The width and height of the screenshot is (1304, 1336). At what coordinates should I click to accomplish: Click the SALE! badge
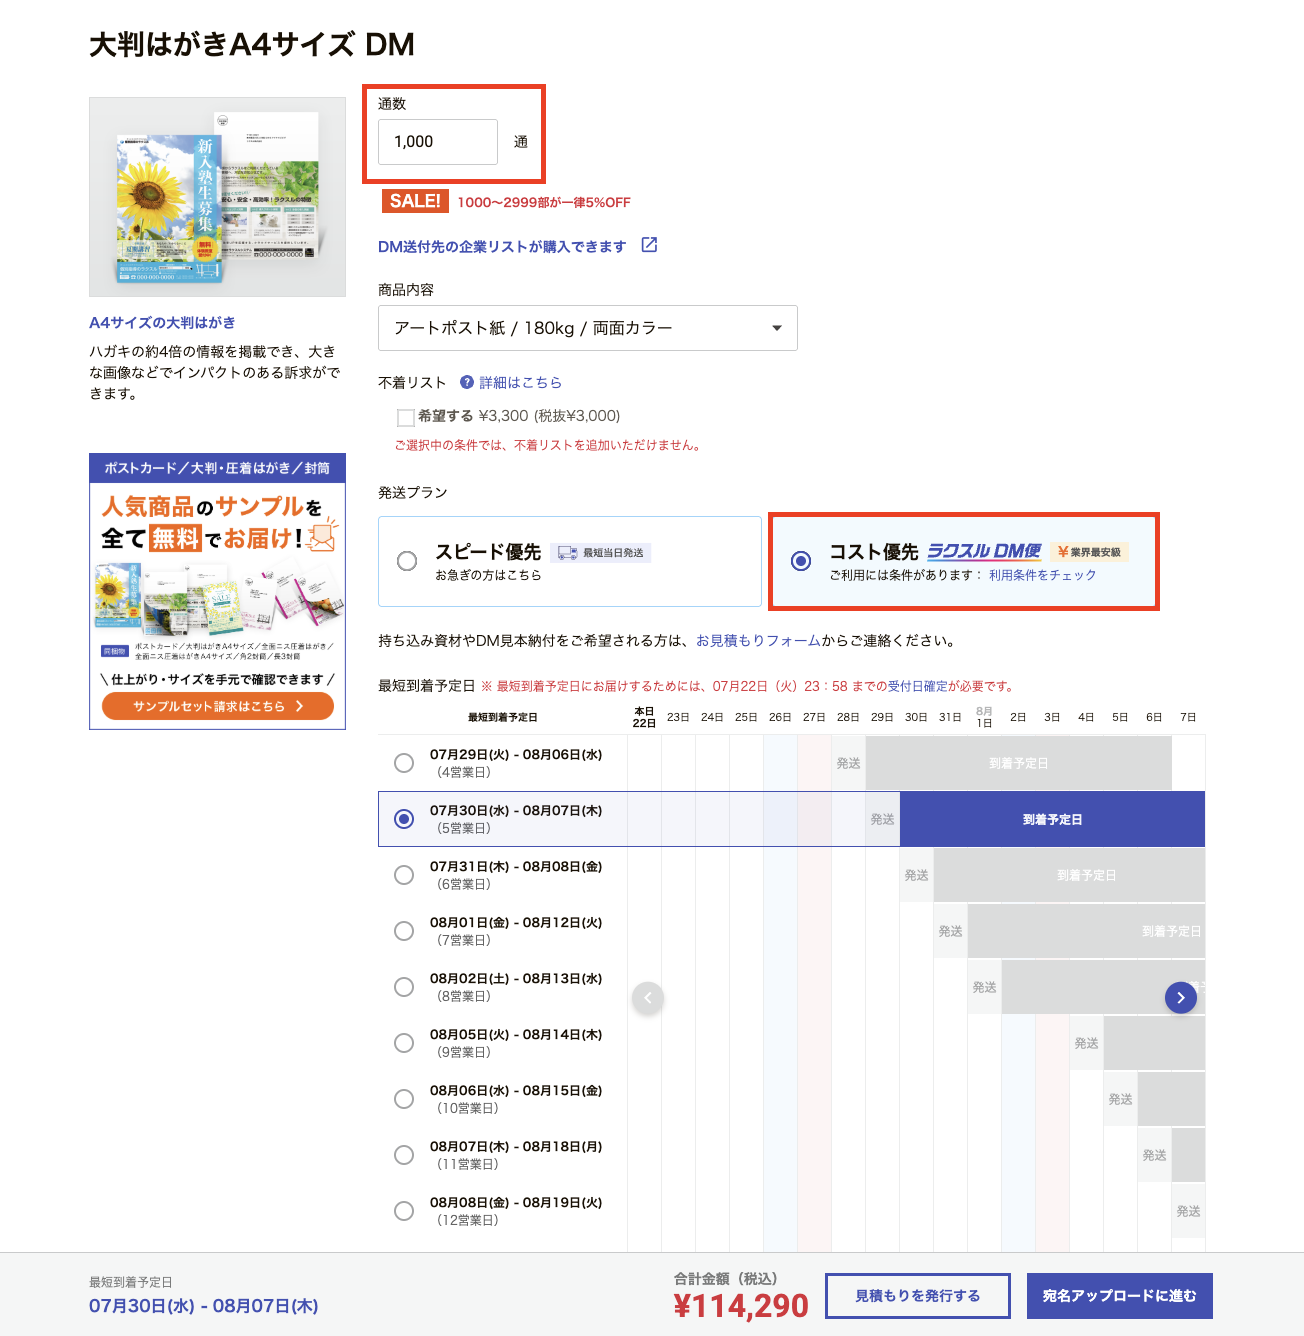click(415, 201)
